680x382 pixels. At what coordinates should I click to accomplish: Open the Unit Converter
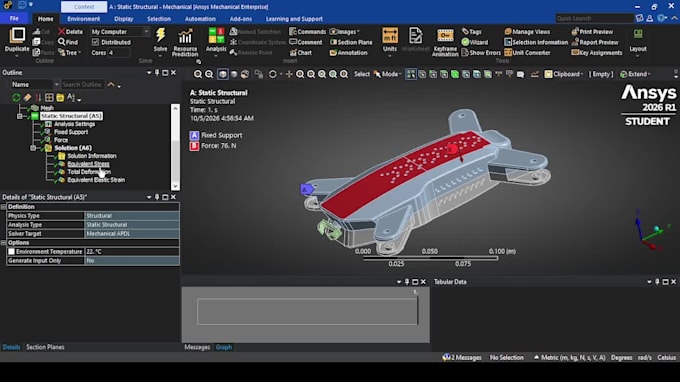tap(527, 52)
